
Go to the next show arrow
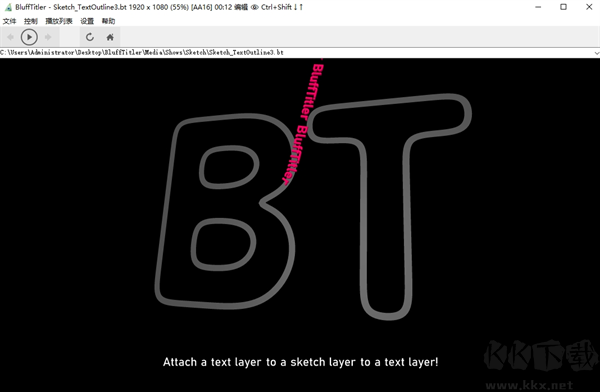48,37
